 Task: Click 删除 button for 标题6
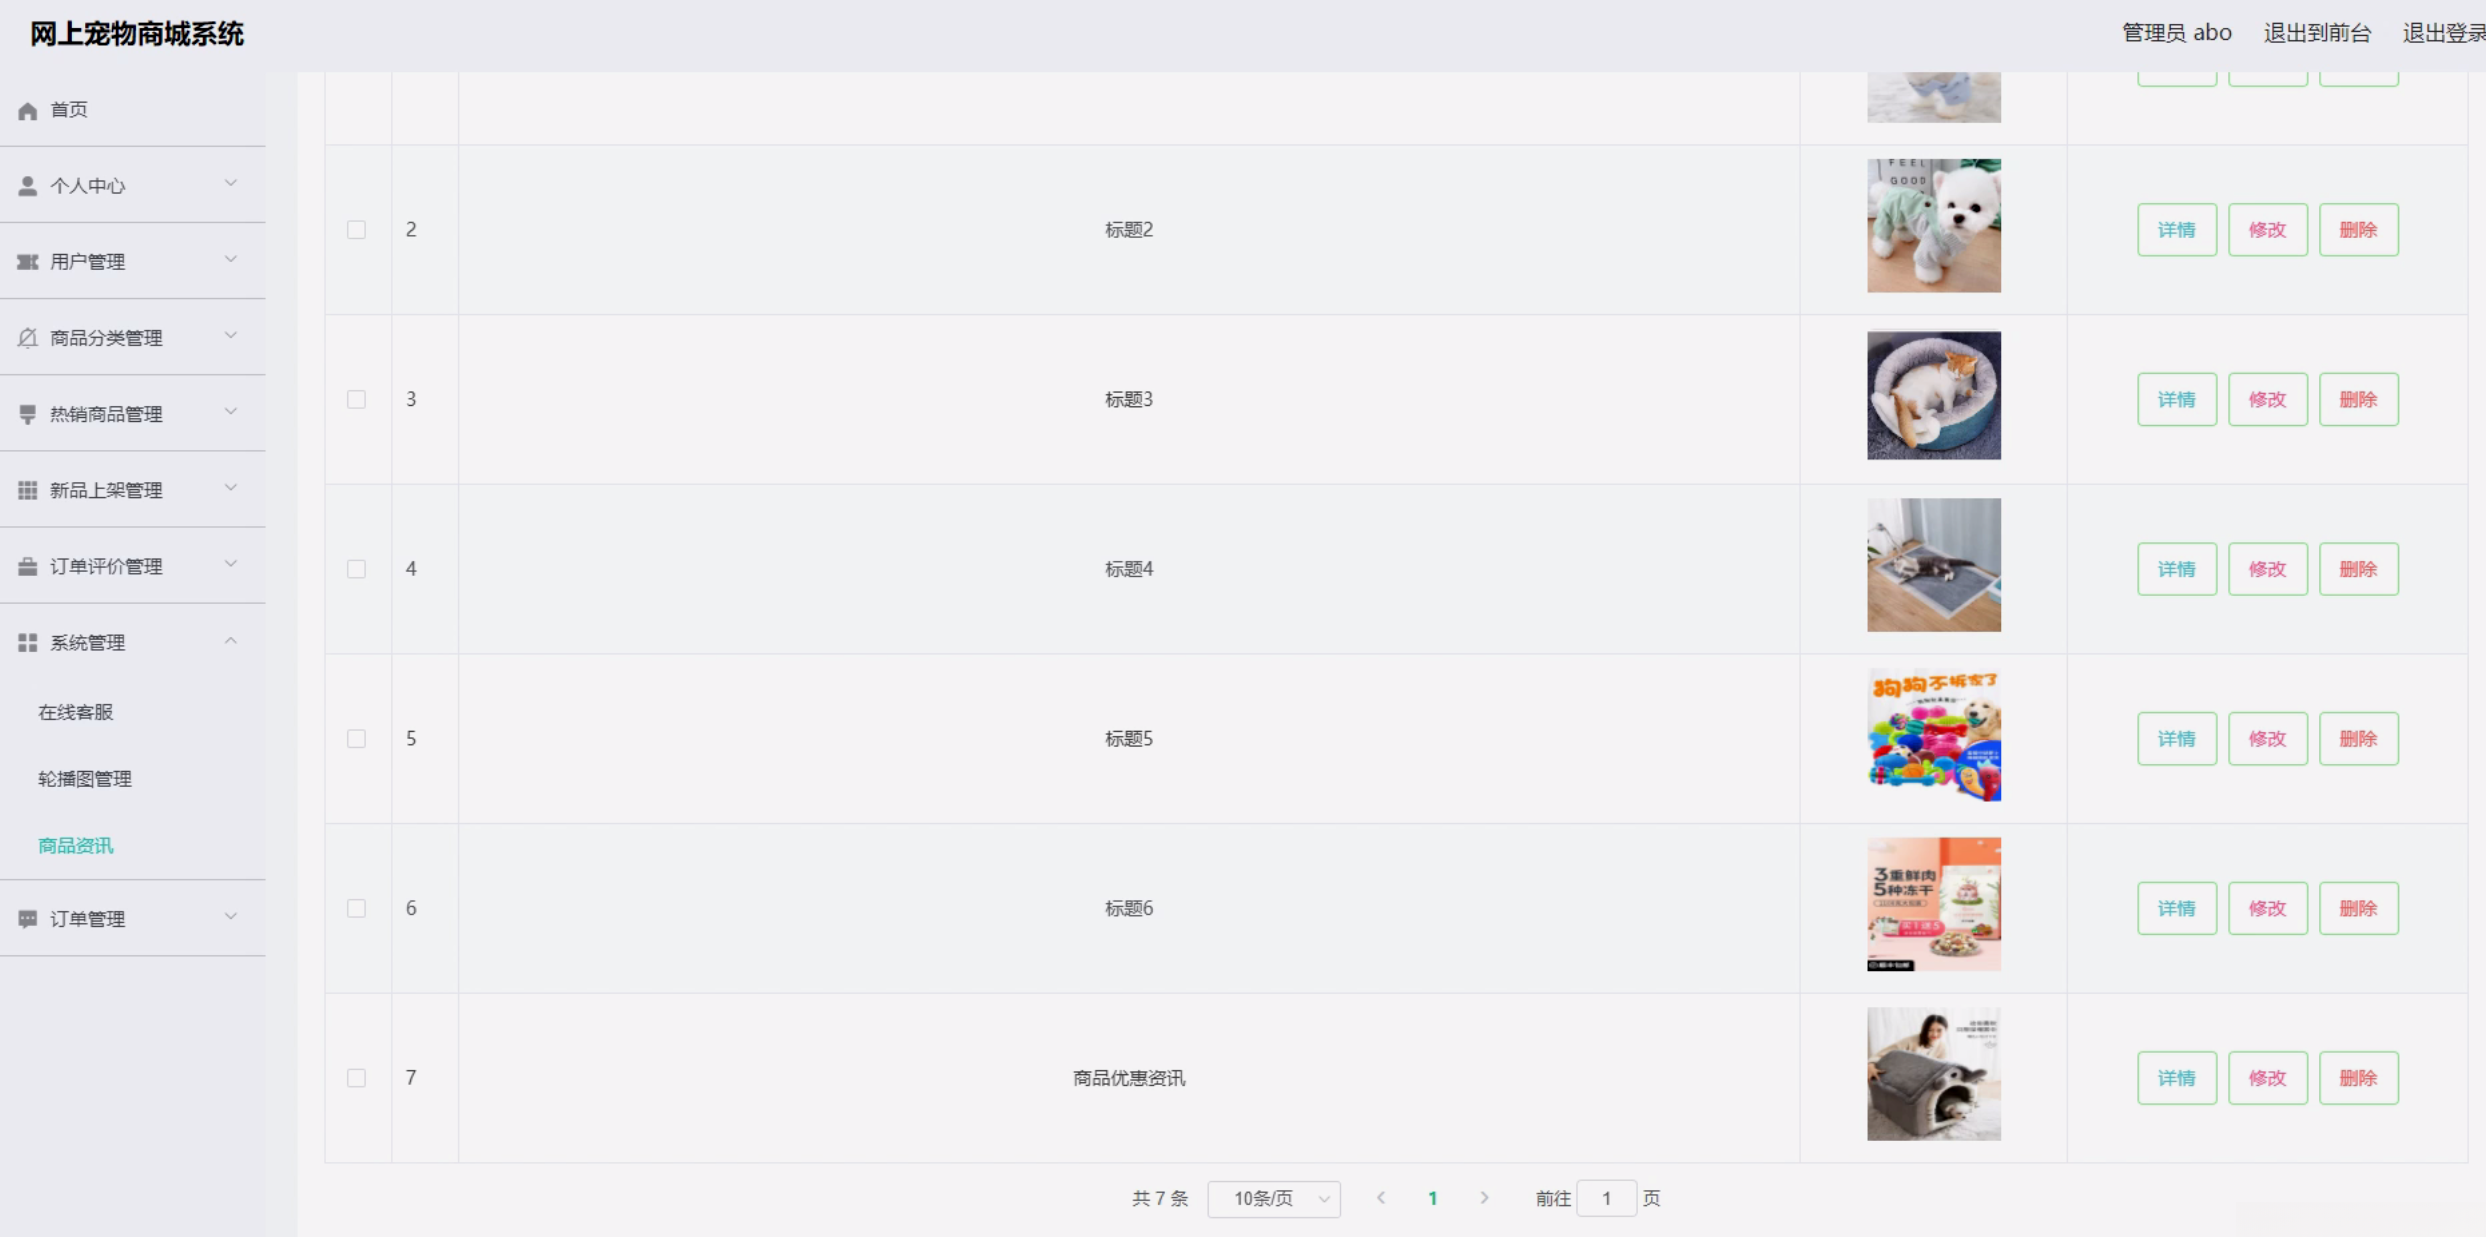click(x=2358, y=908)
